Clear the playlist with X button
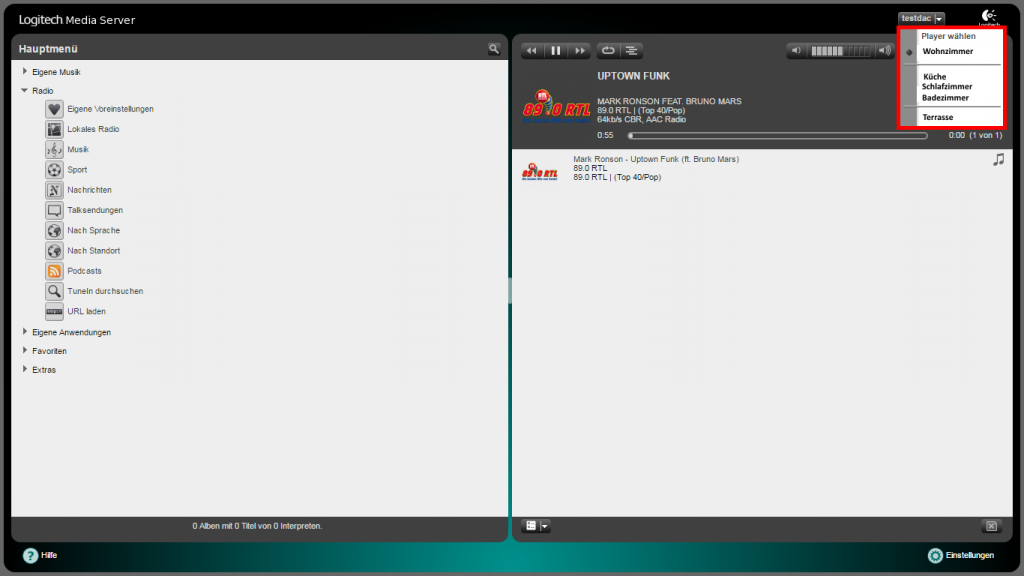This screenshot has width=1024, height=576. pyautogui.click(x=991, y=526)
